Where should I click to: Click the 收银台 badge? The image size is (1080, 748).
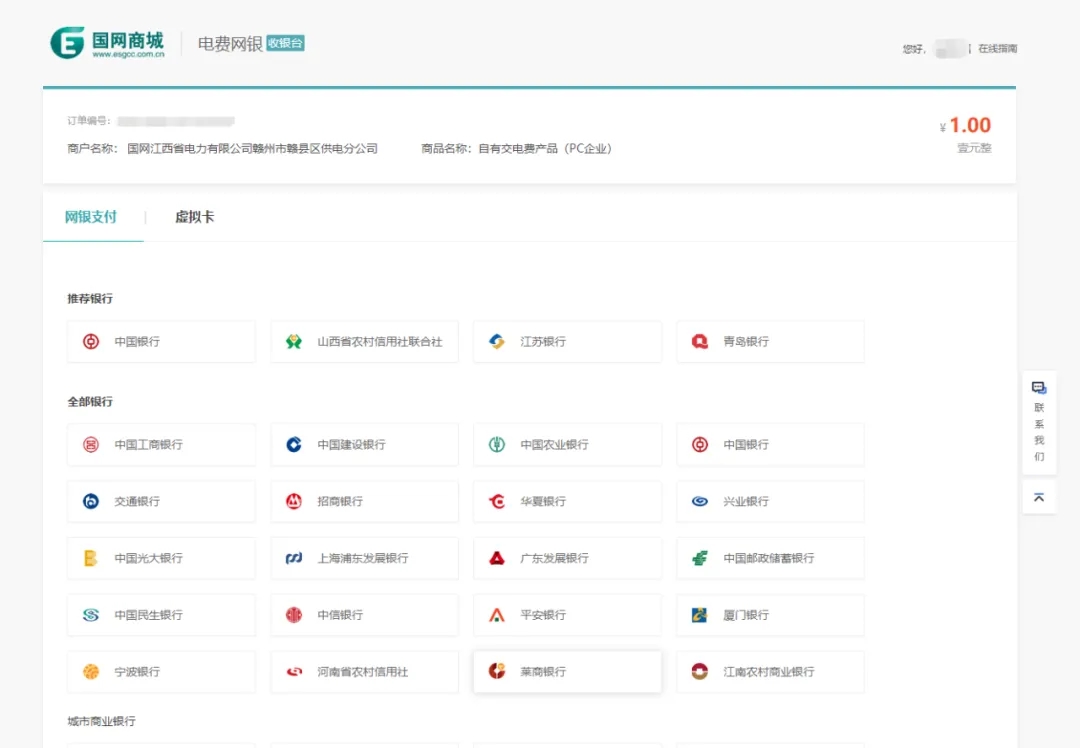285,43
